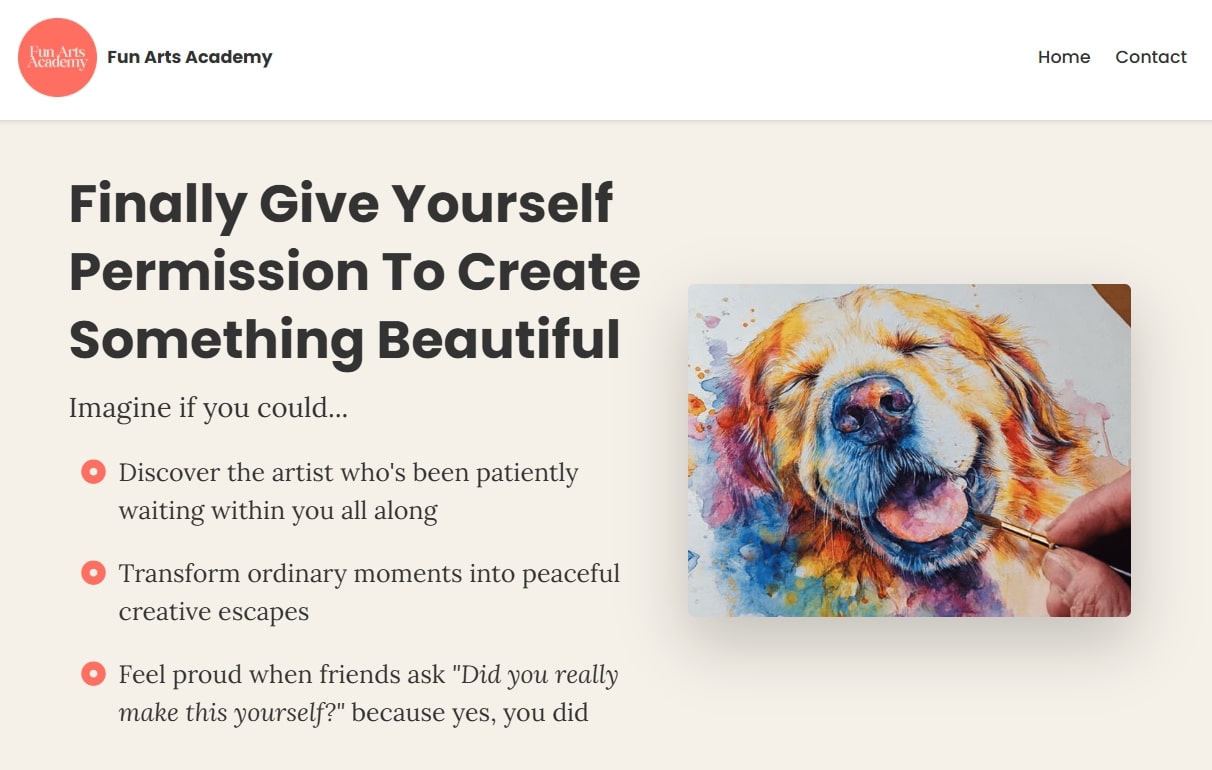Screen dimensions: 1212x770
Task: Click the Fun Arts Academy brand name text
Action: [190, 57]
